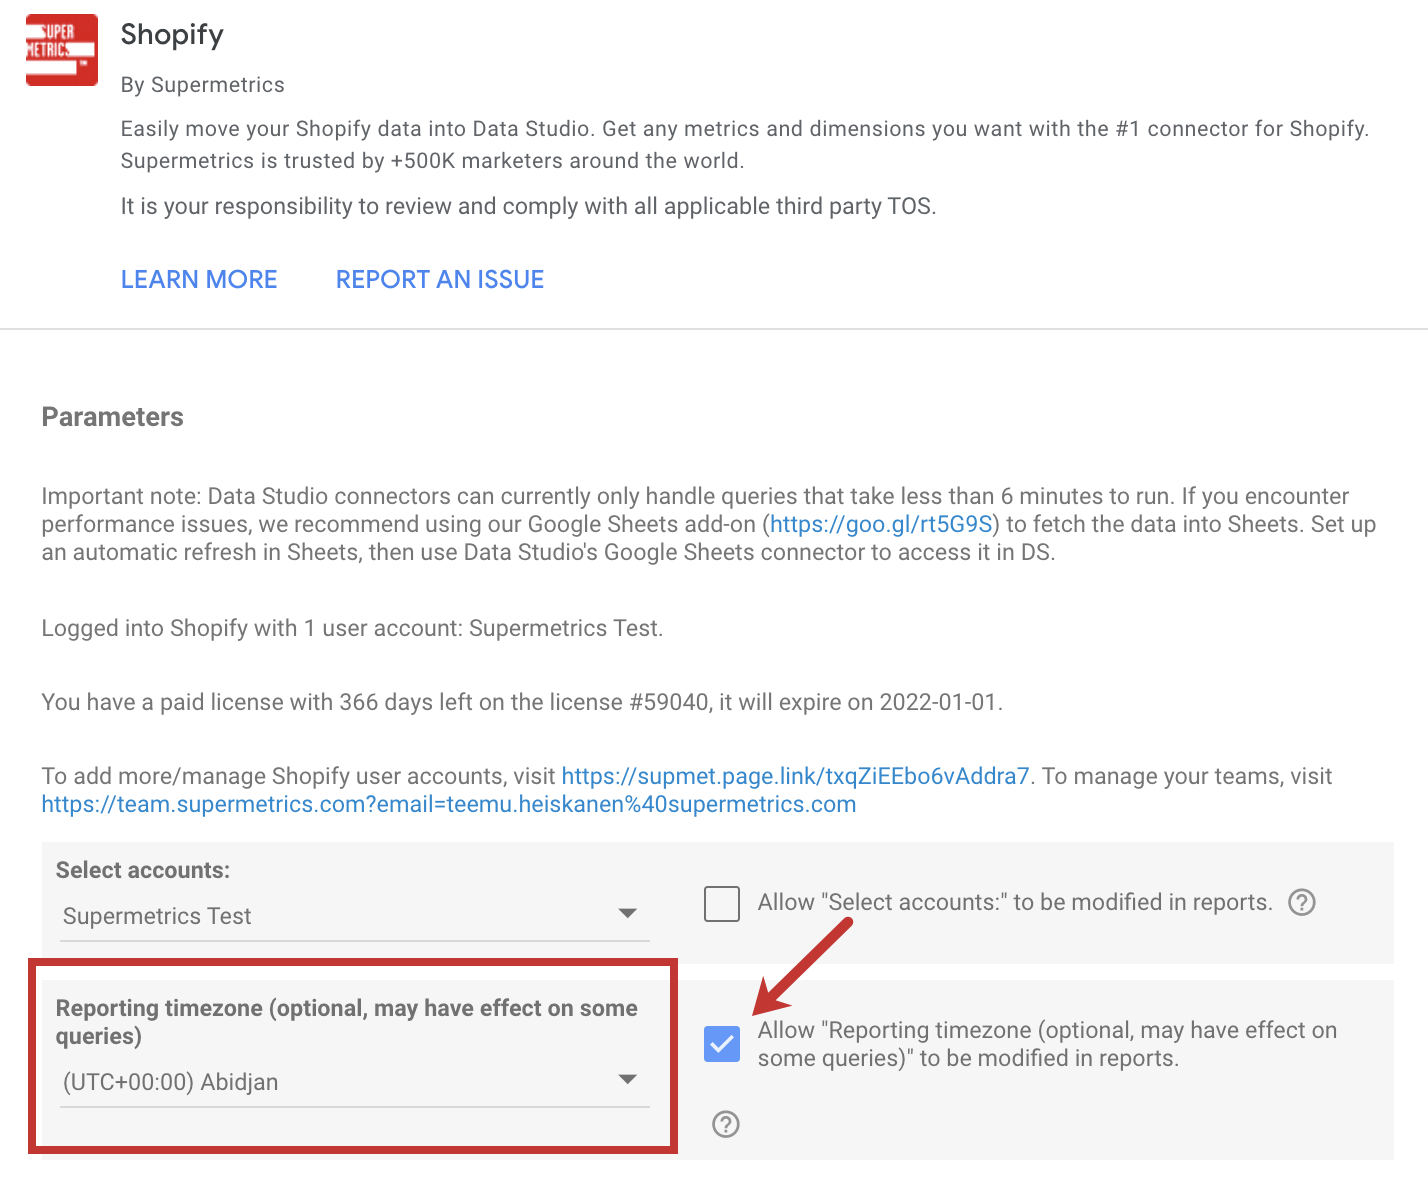Click the "Important note: Data Studio connectors" paragraph
This screenshot has width=1428, height=1184.
[709, 524]
